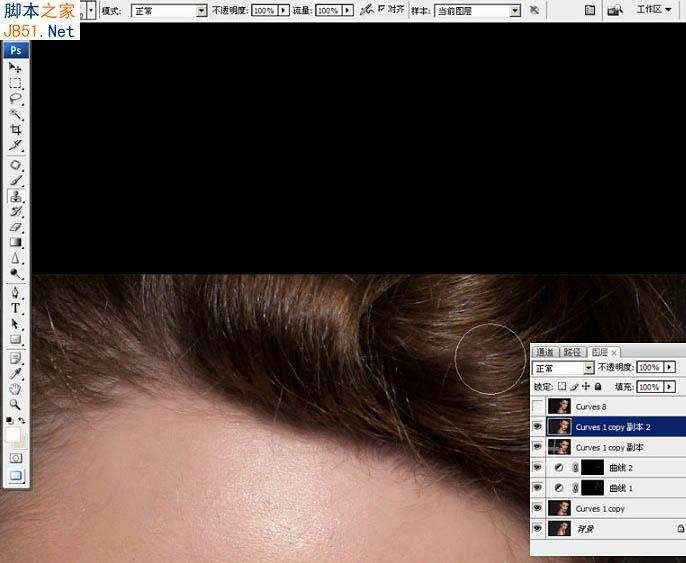Open the Clone Source panel icon

(x=590, y=10)
